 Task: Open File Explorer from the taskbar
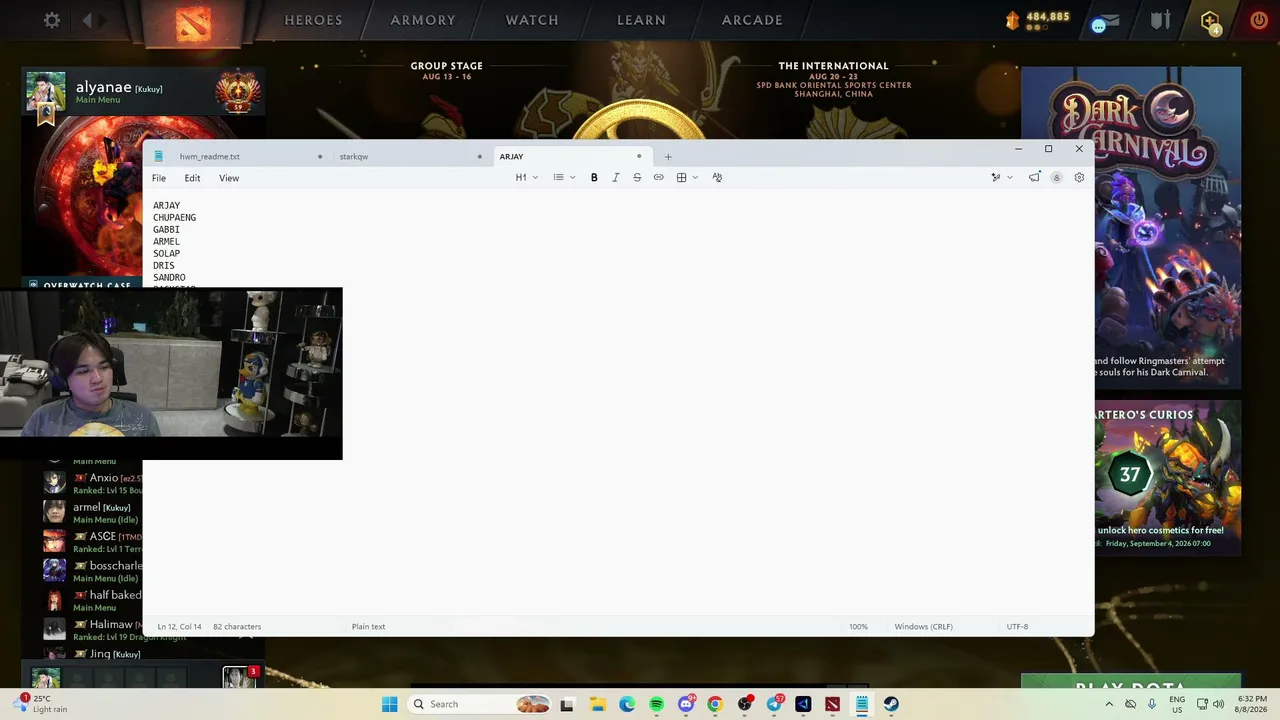click(597, 704)
